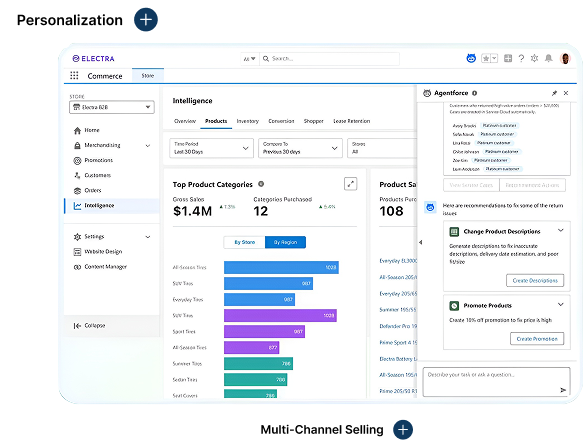The height and width of the screenshot is (447, 587).
Task: Open the setup gear icon in header
Action: tap(535, 58)
